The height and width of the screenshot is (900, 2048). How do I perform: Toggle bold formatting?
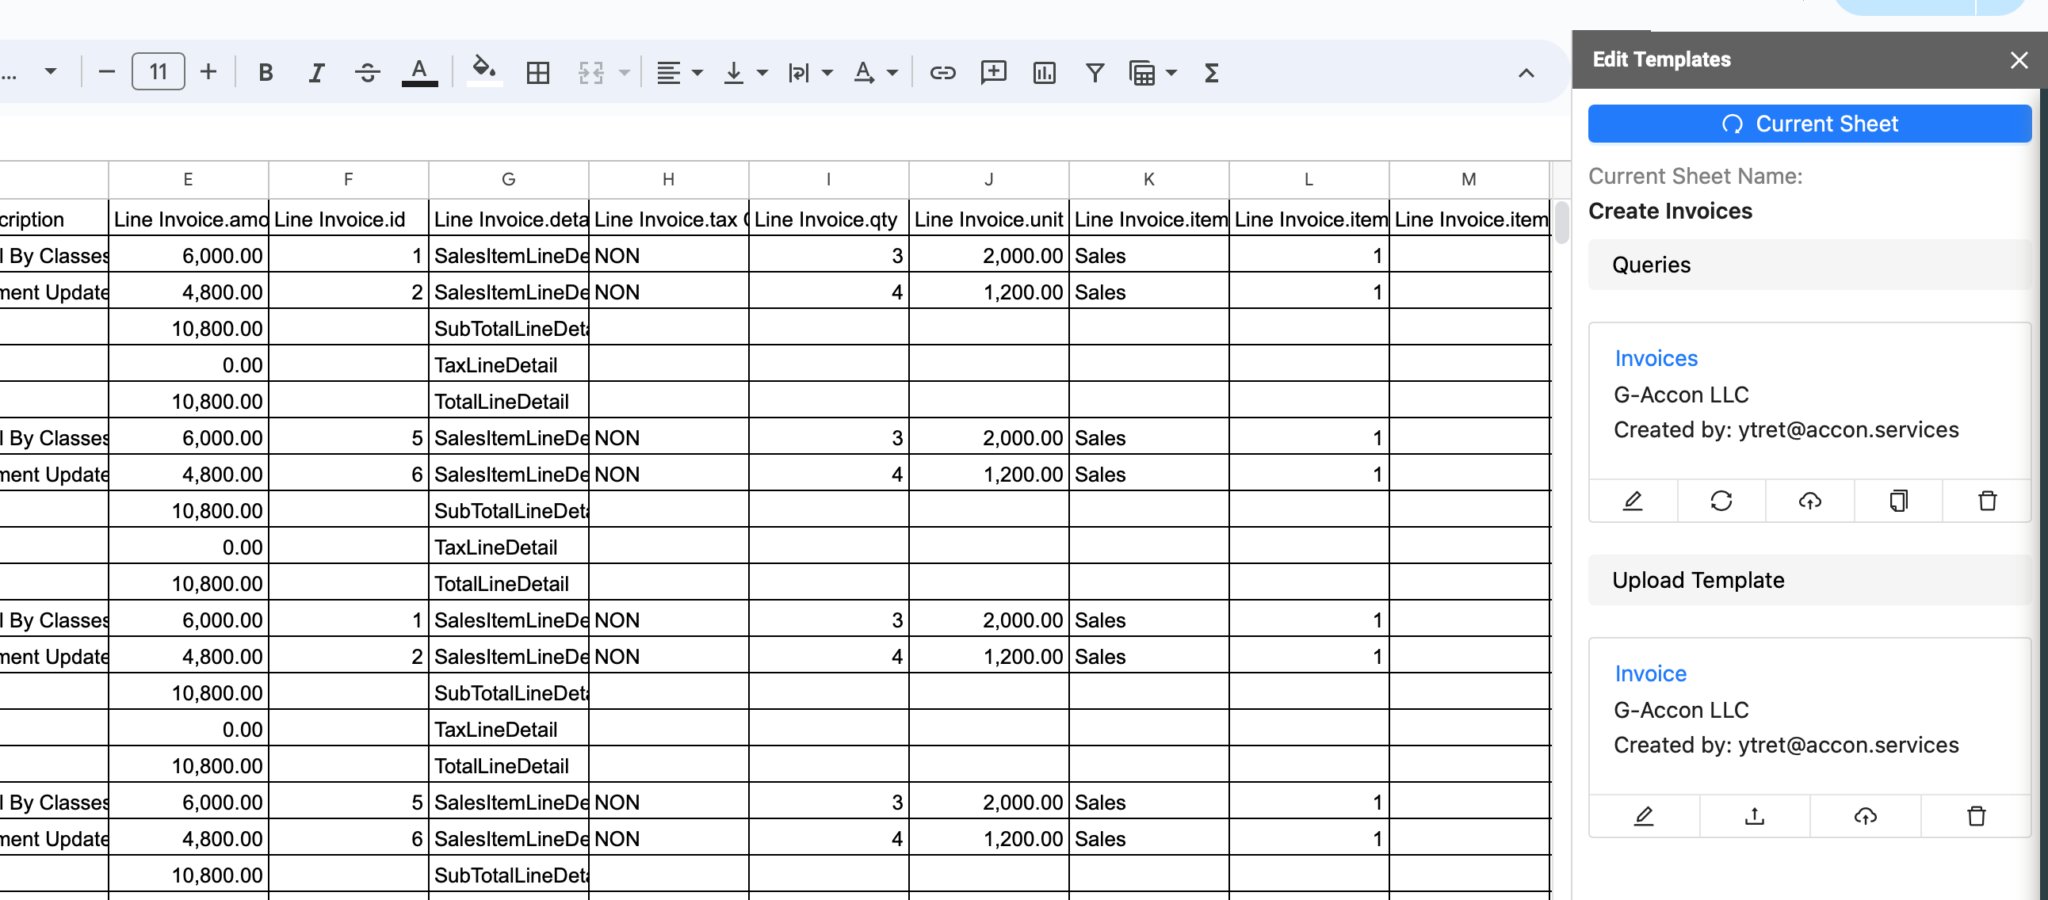pyautogui.click(x=265, y=72)
